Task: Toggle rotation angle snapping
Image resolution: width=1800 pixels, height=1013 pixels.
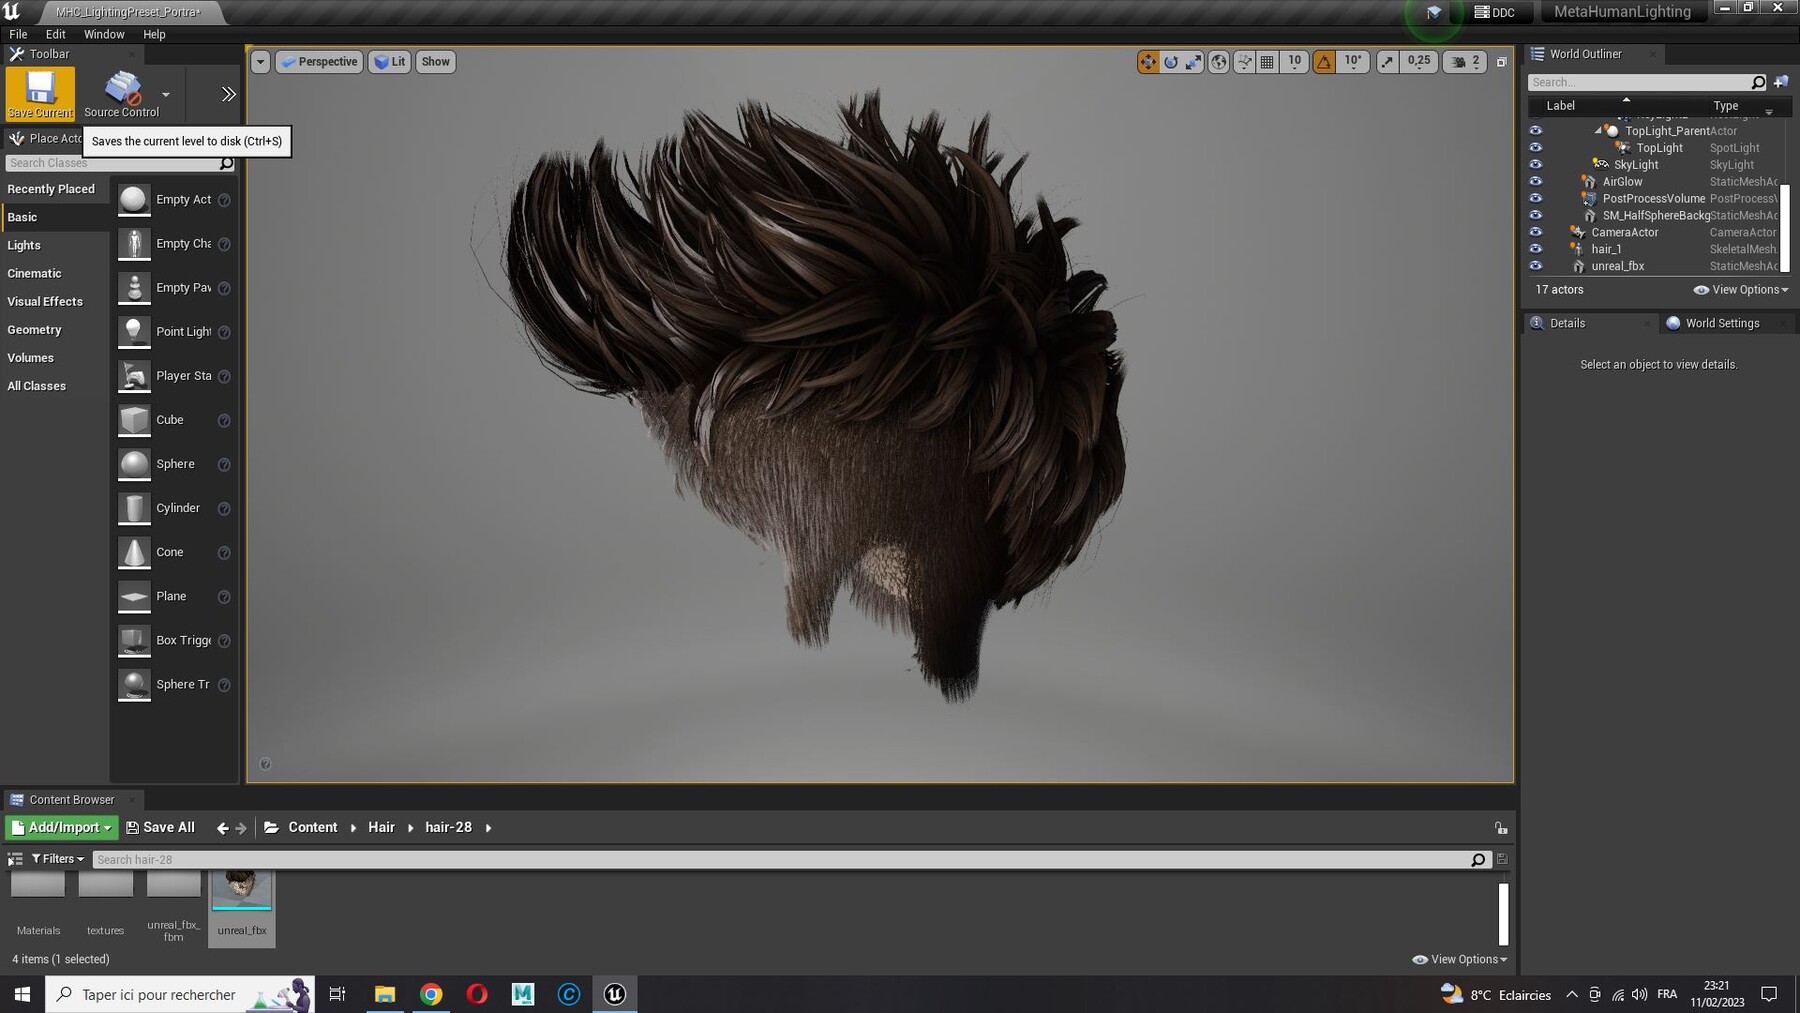Action: [x=1324, y=62]
